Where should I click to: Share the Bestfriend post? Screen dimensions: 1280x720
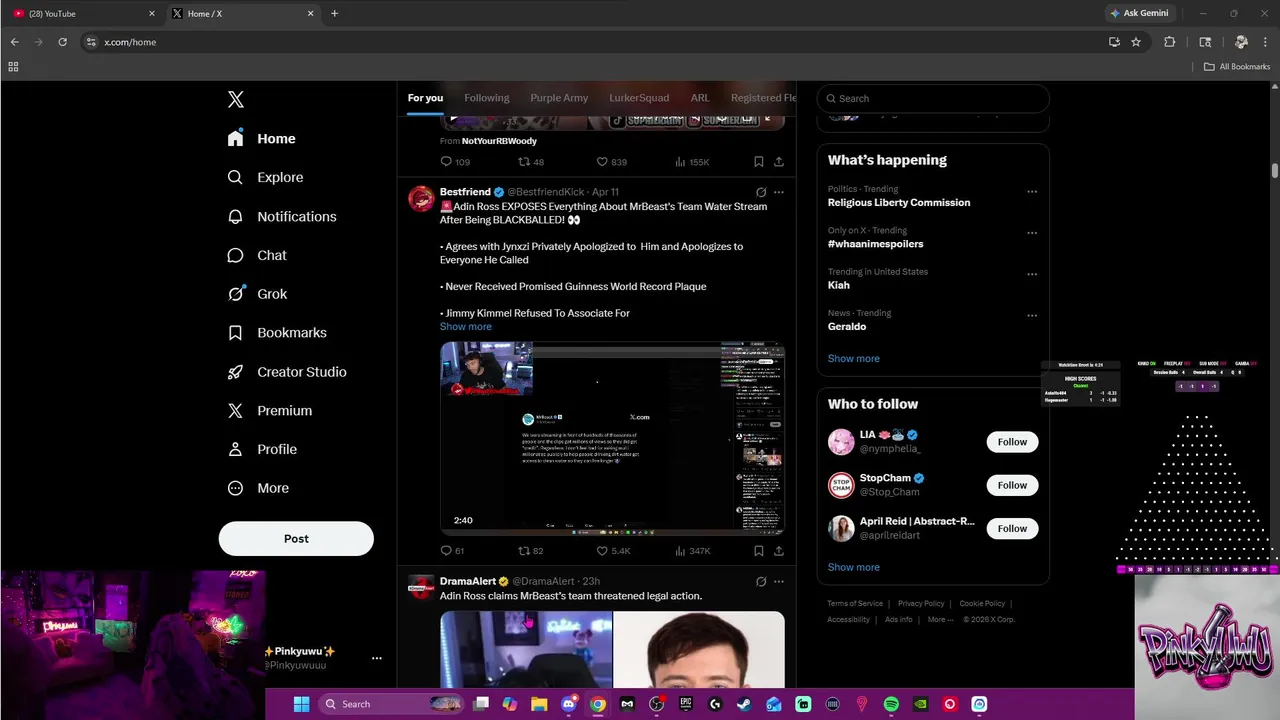point(779,551)
